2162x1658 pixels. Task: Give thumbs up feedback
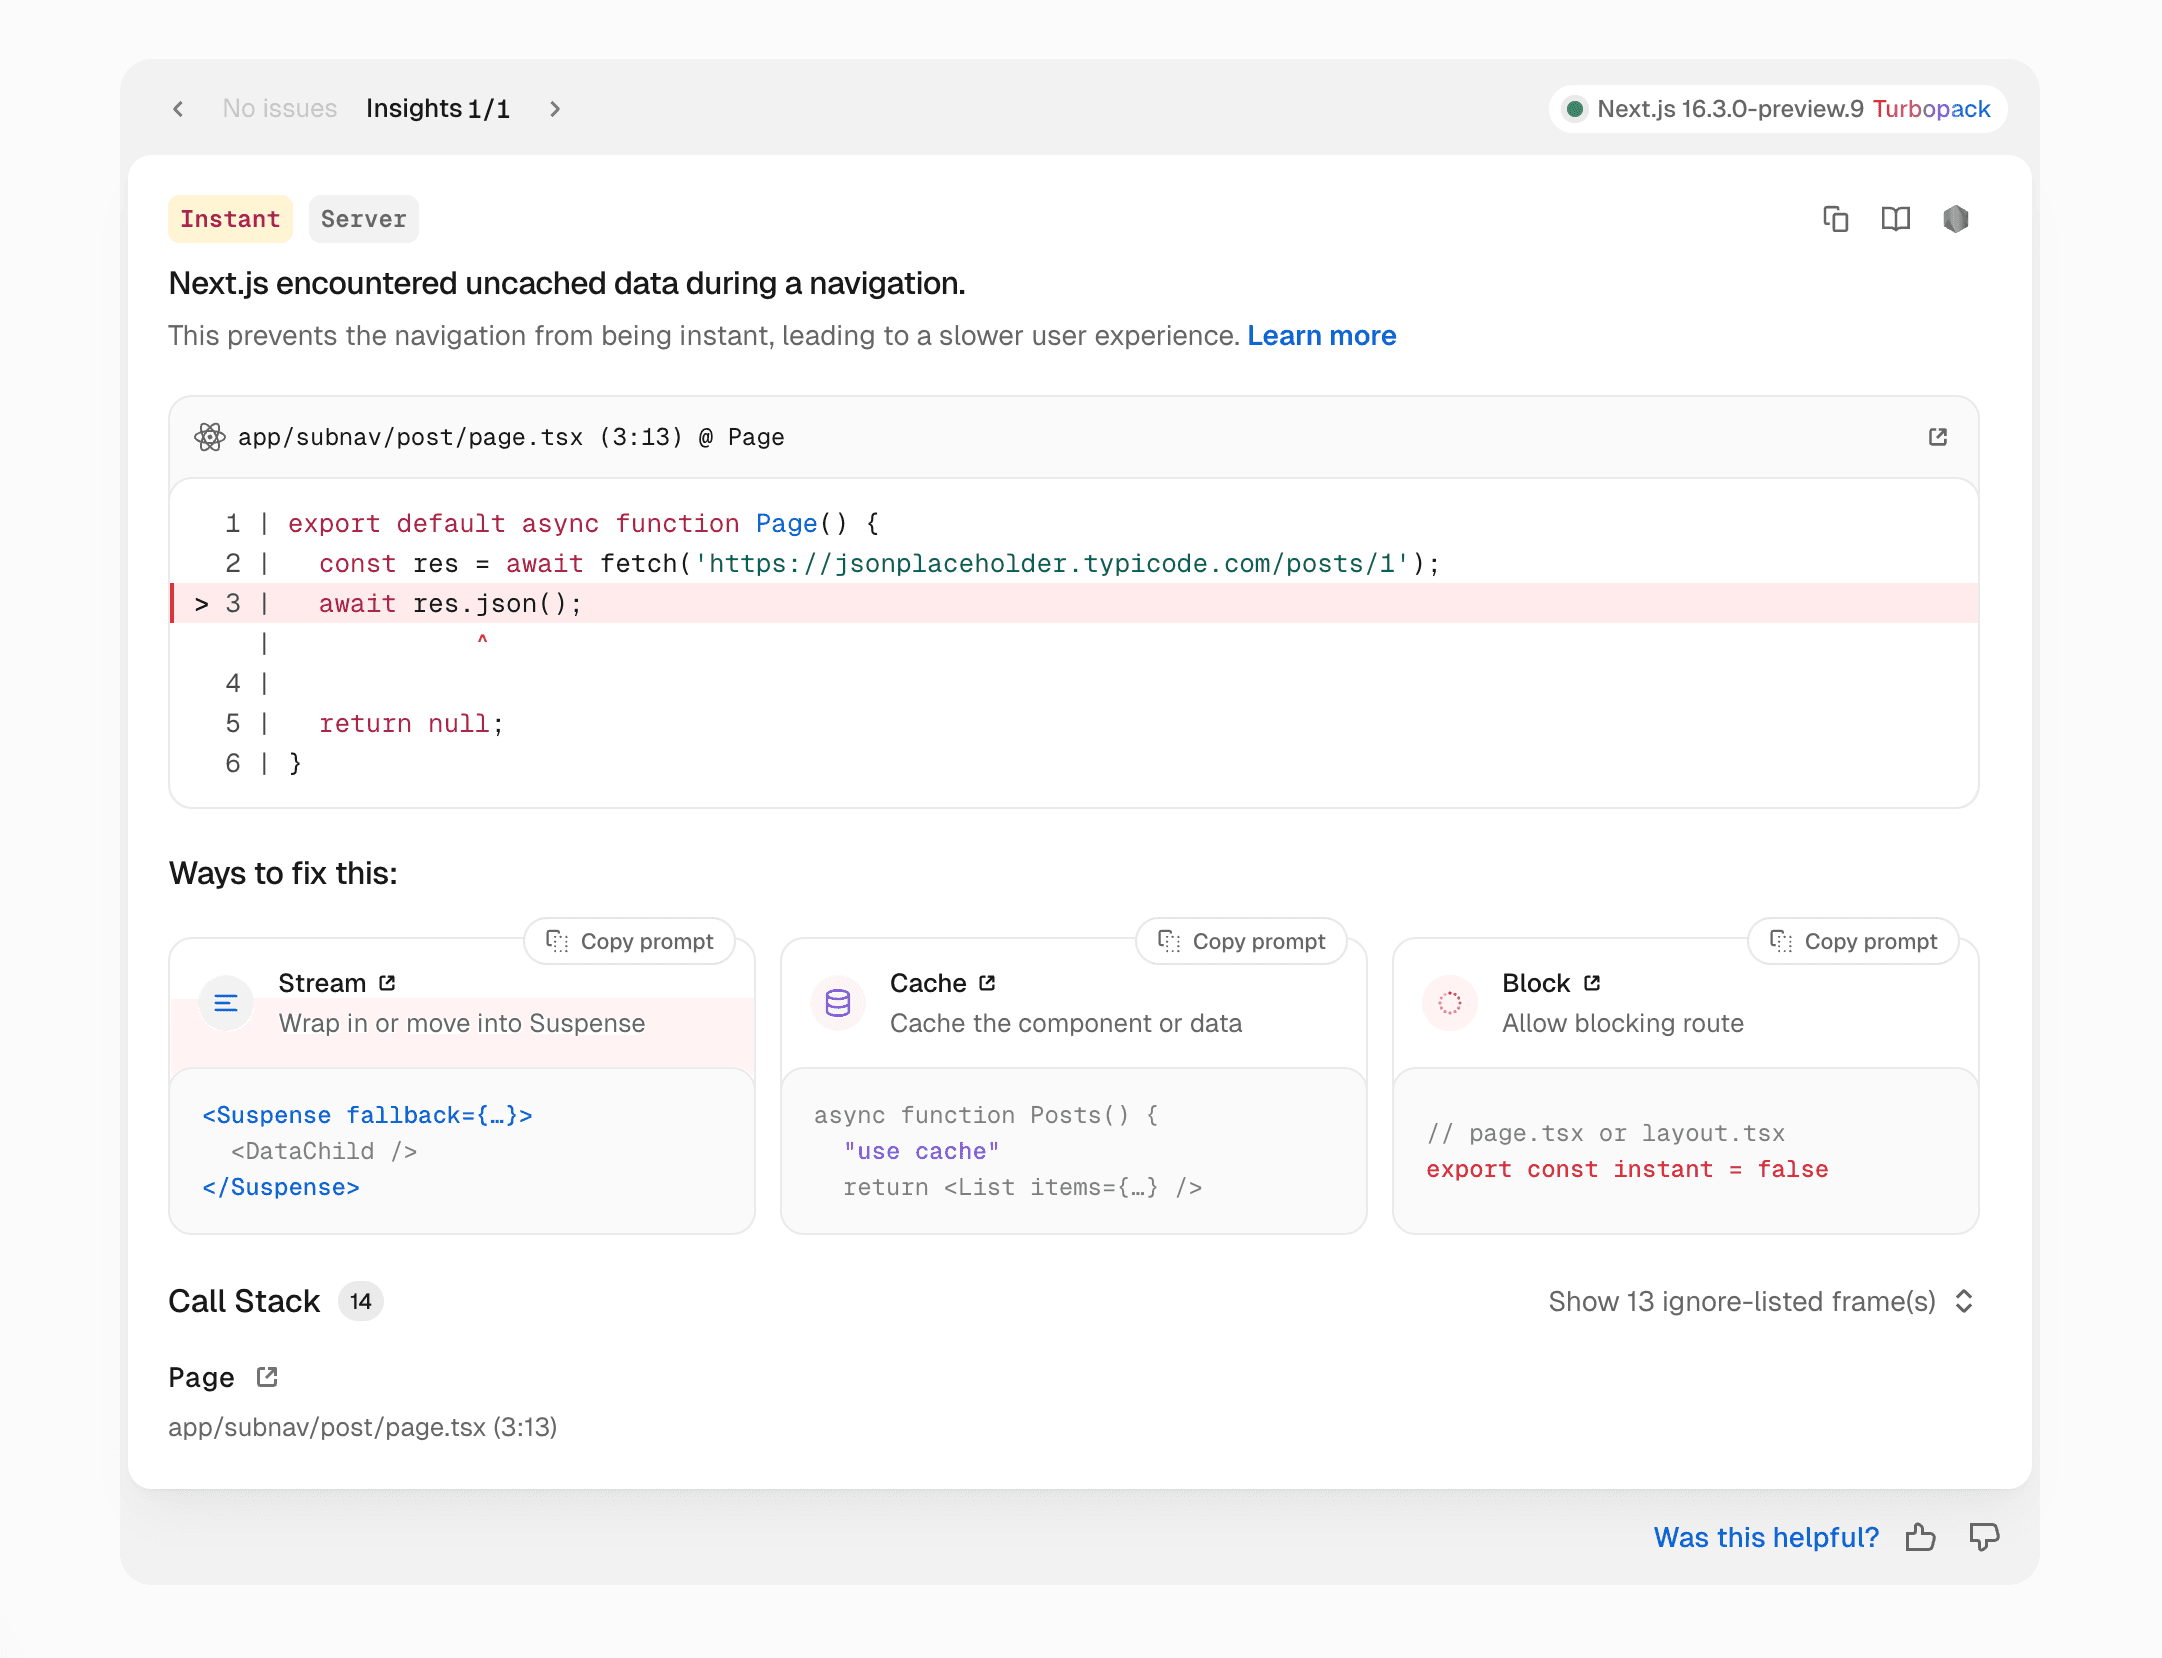1920,1537
